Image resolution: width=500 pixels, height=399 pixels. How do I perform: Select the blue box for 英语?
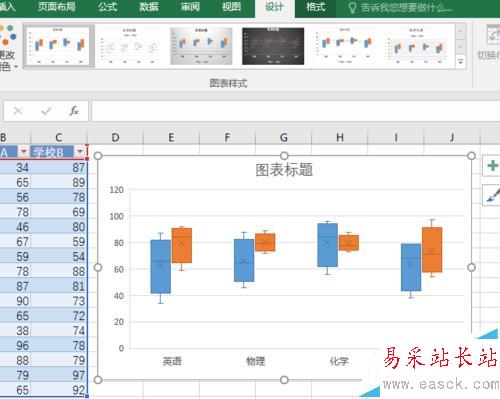click(x=161, y=267)
